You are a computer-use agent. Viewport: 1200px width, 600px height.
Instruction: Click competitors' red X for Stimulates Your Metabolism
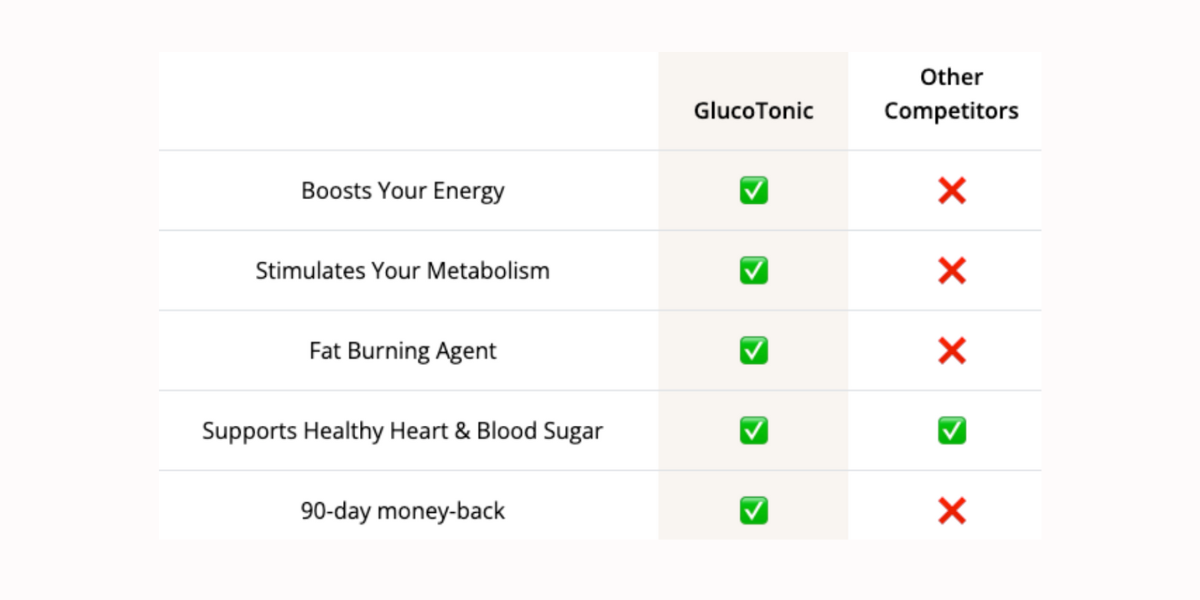point(952,270)
